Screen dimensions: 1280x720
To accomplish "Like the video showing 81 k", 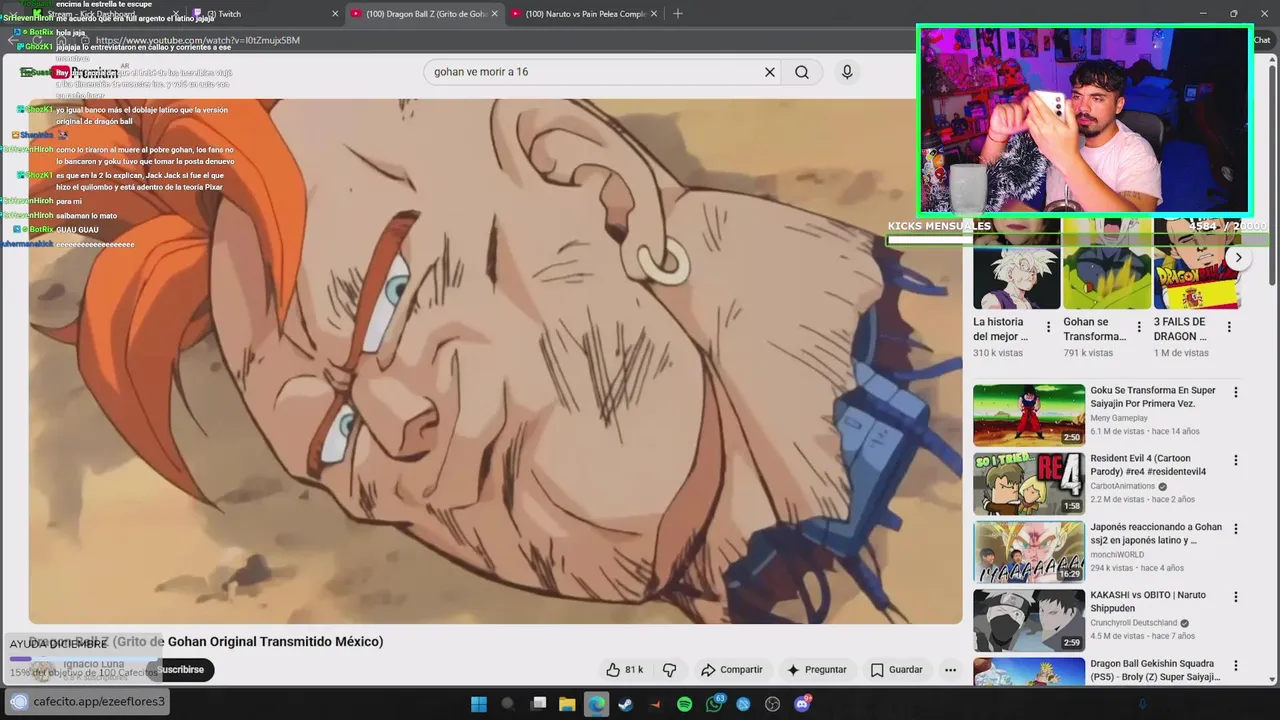I will coord(624,670).
